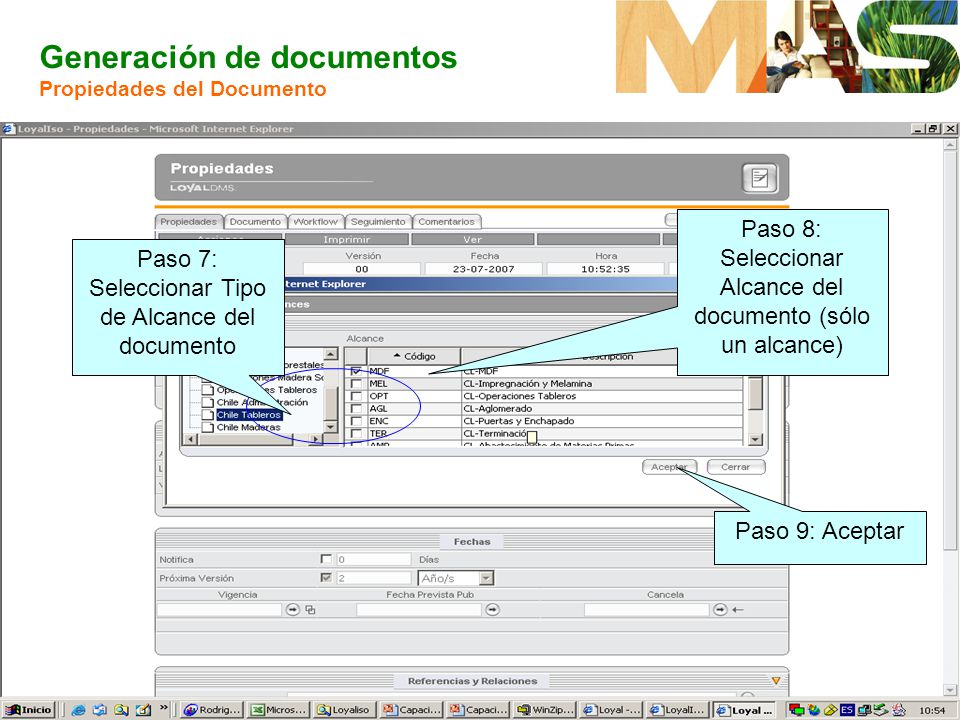Click the main window vertical scrollbar thumb
This screenshot has width=960, height=720.
click(x=950, y=349)
